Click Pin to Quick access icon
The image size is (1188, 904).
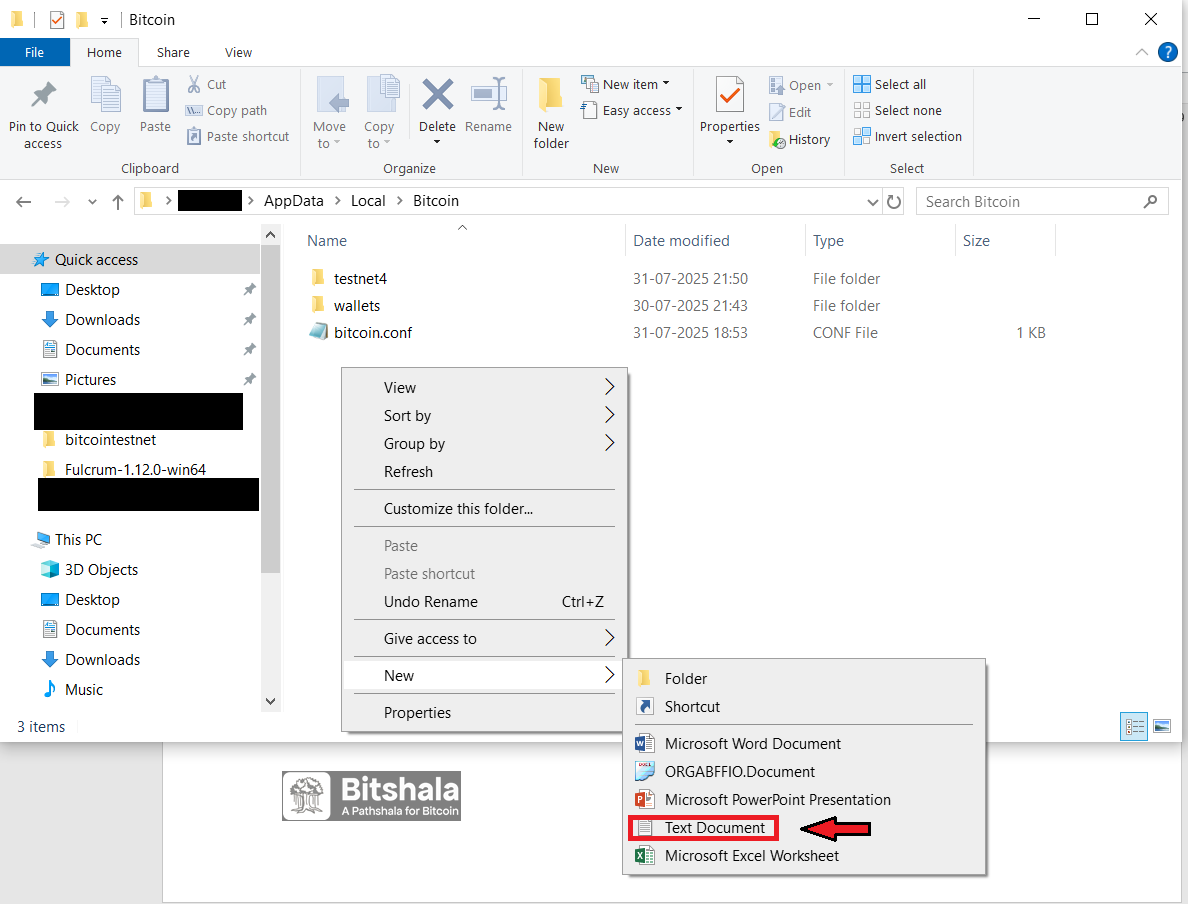coord(43,96)
